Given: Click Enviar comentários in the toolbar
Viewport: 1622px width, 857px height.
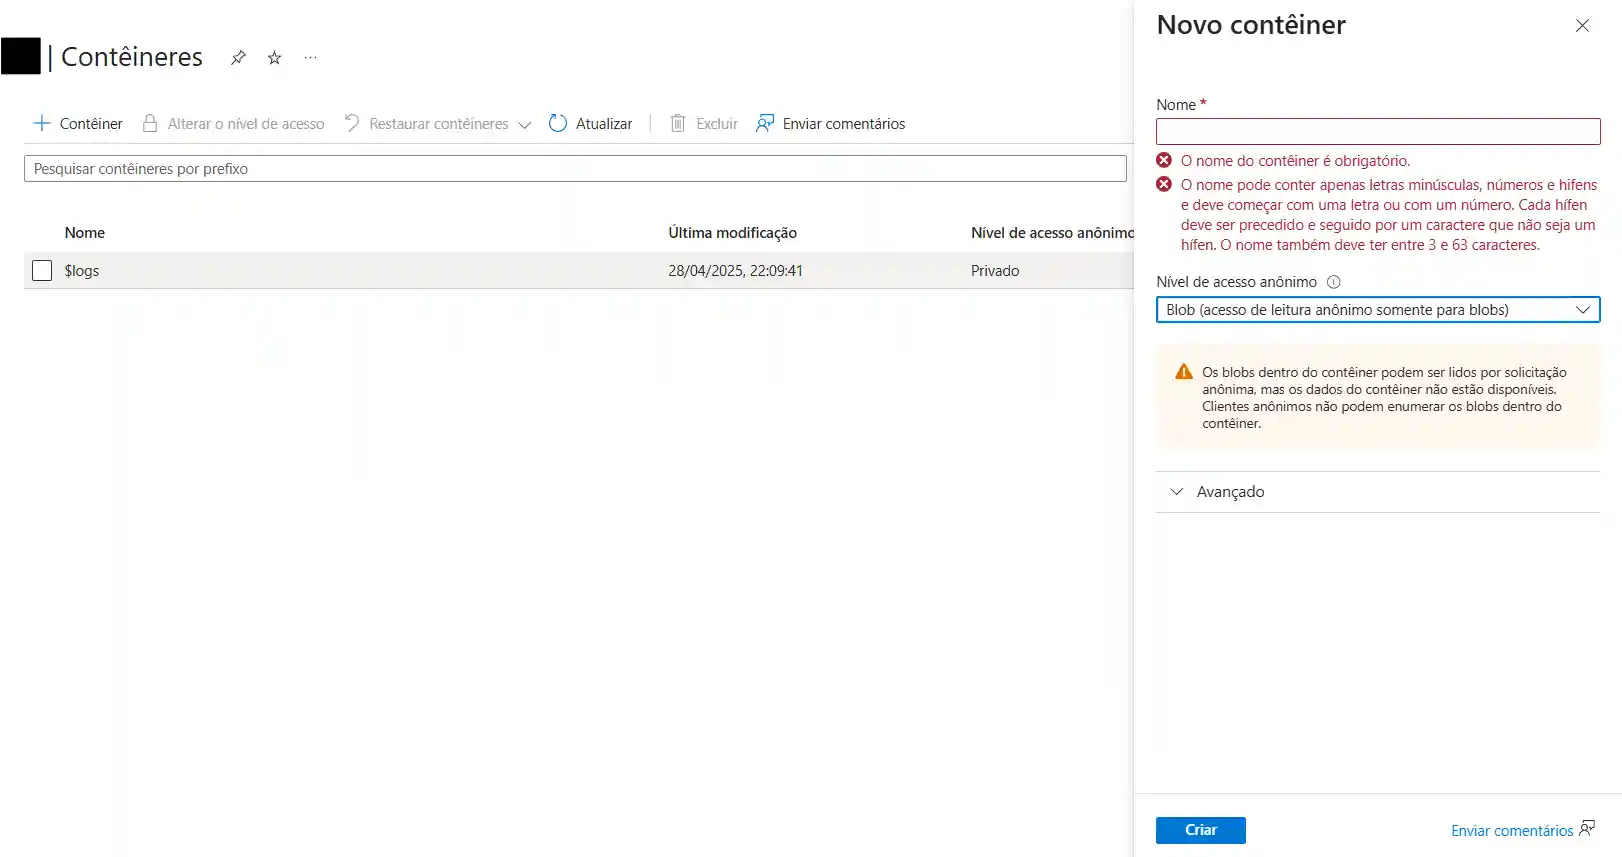Looking at the screenshot, I should tap(831, 124).
